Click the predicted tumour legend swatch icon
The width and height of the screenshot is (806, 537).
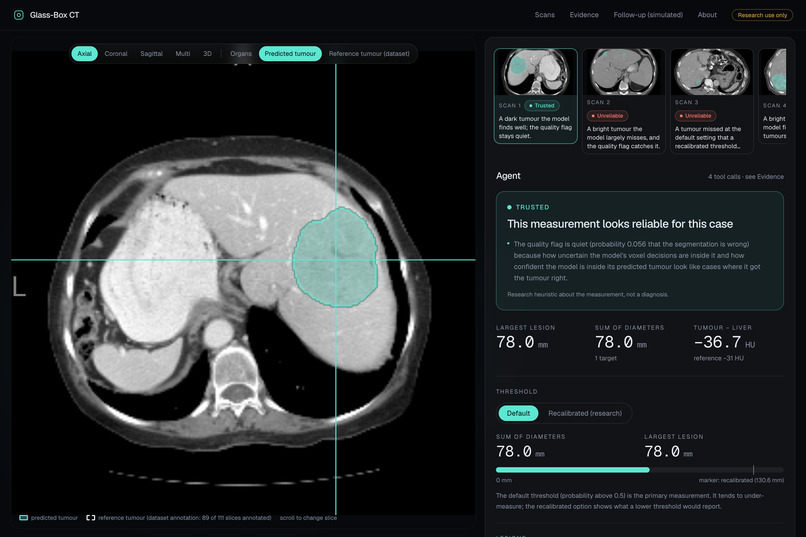(x=23, y=517)
